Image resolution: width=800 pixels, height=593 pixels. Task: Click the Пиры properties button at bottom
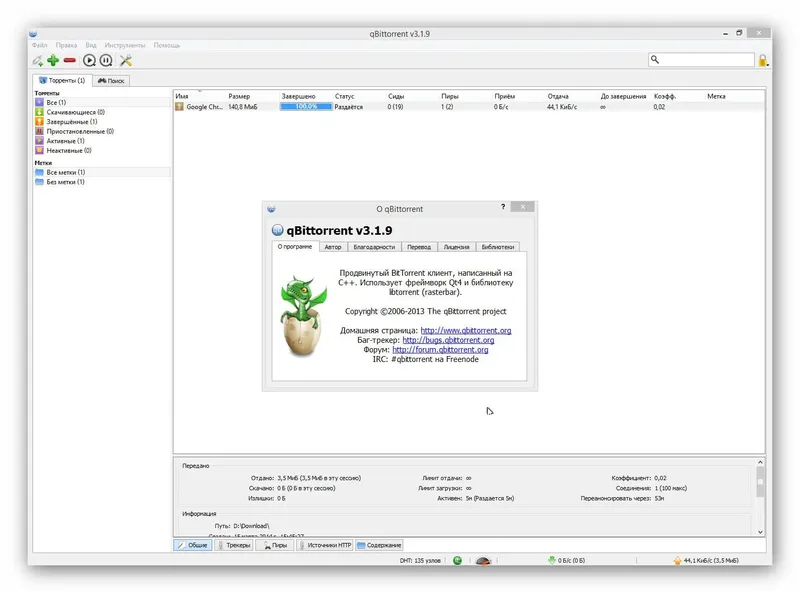coord(275,545)
